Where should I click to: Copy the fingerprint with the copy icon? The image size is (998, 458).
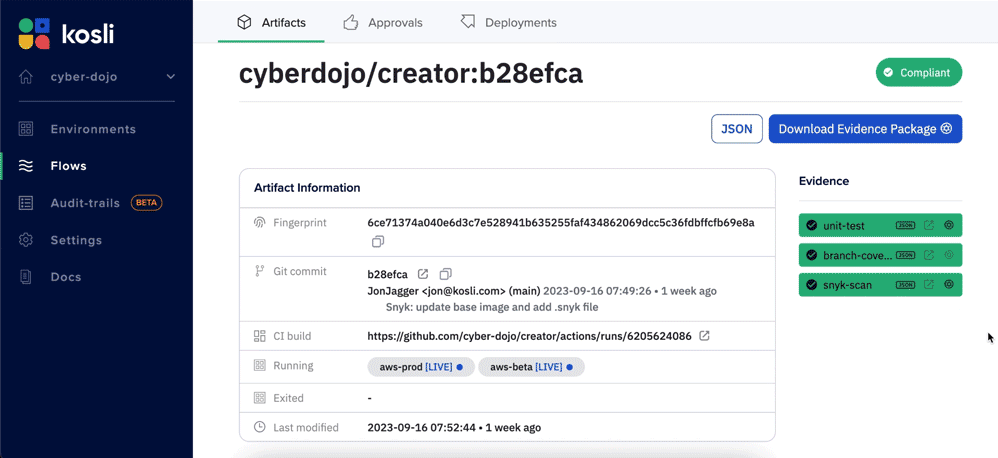(378, 242)
